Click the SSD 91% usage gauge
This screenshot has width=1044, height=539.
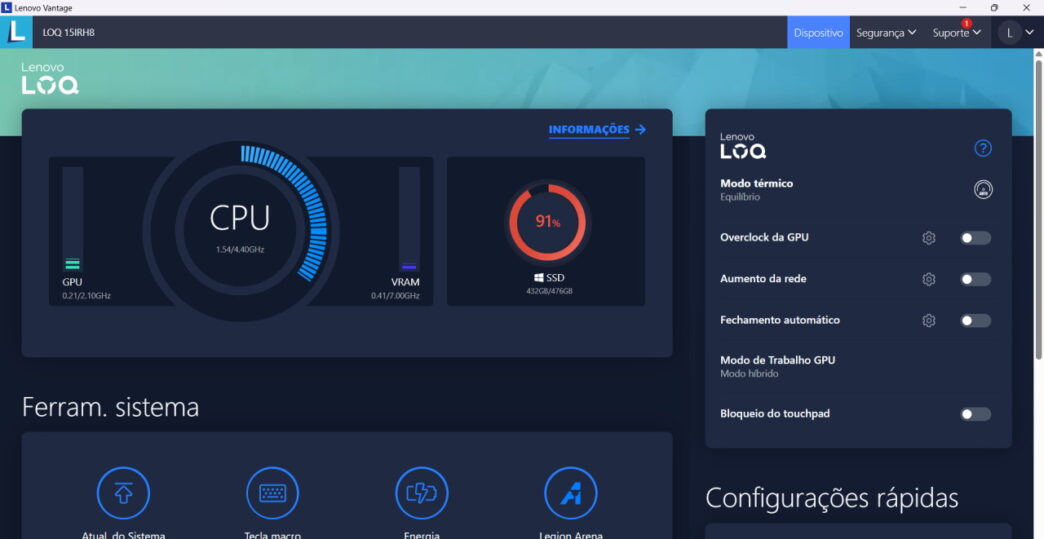[546, 222]
